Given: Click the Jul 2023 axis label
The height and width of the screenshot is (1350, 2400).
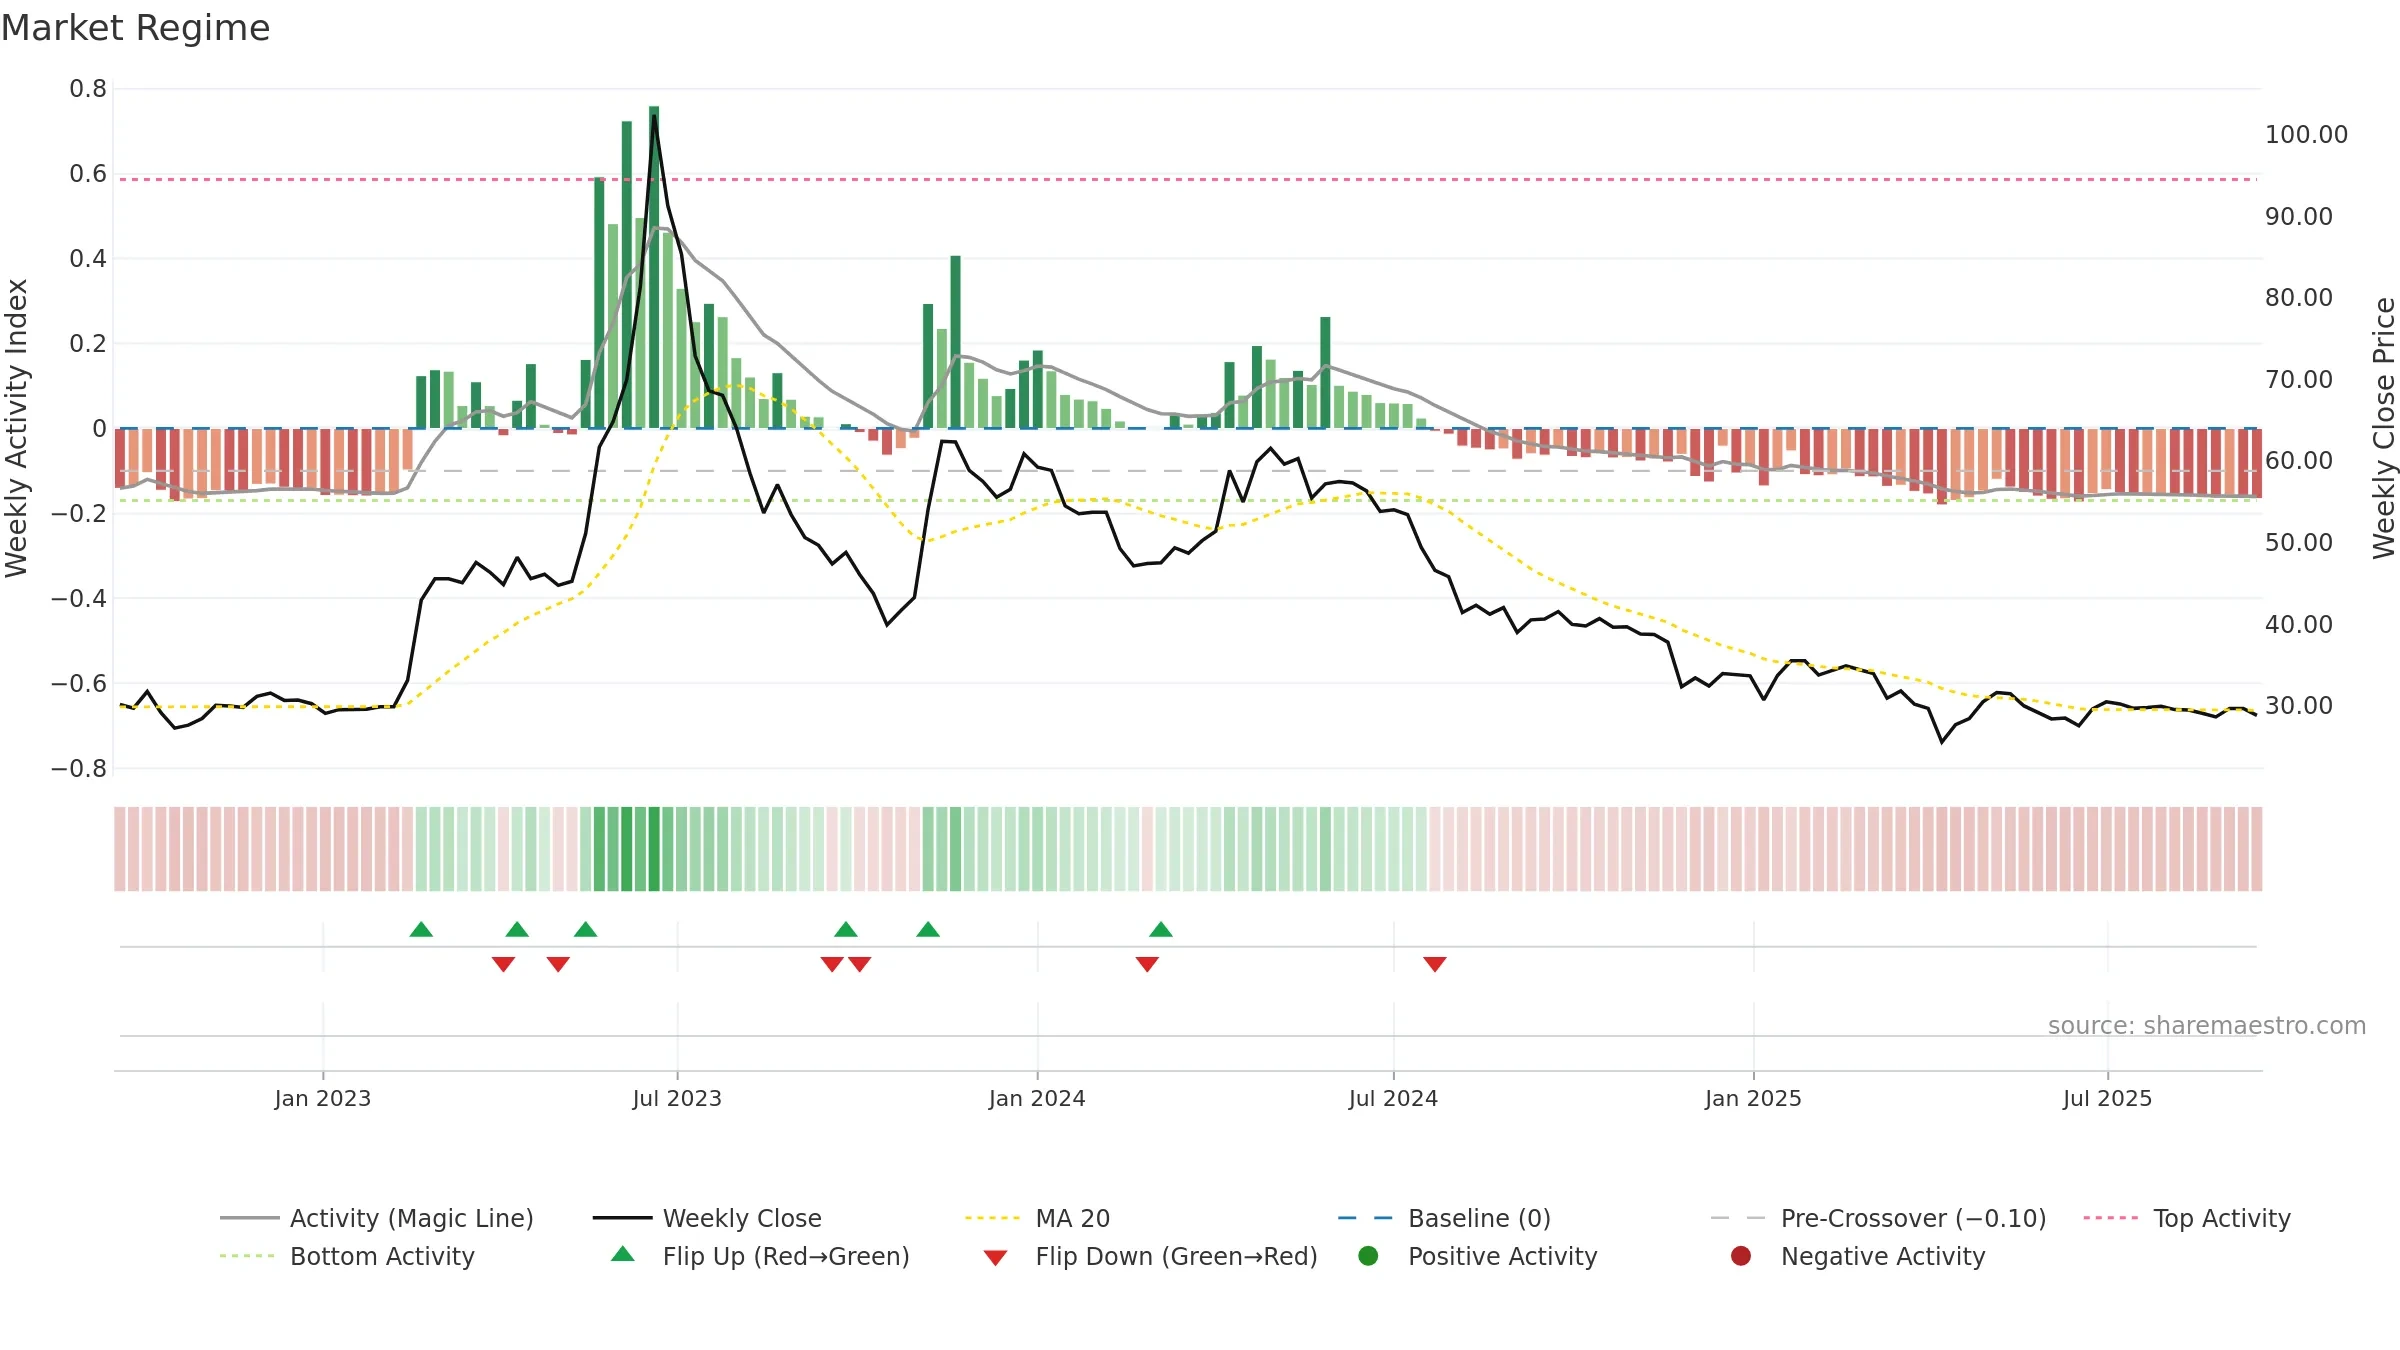Looking at the screenshot, I should [x=677, y=1099].
